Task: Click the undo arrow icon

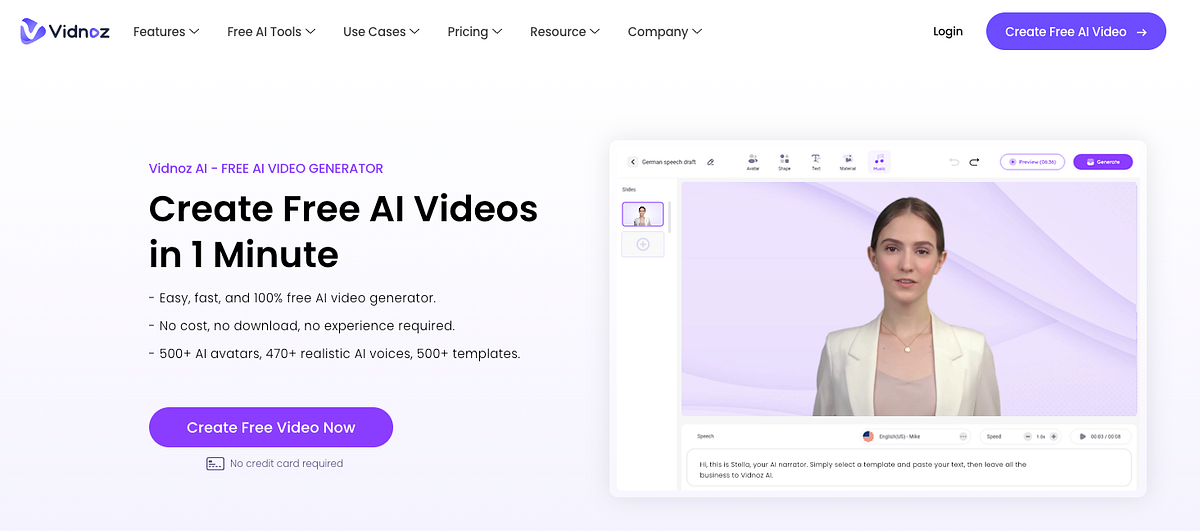Action: coord(954,161)
